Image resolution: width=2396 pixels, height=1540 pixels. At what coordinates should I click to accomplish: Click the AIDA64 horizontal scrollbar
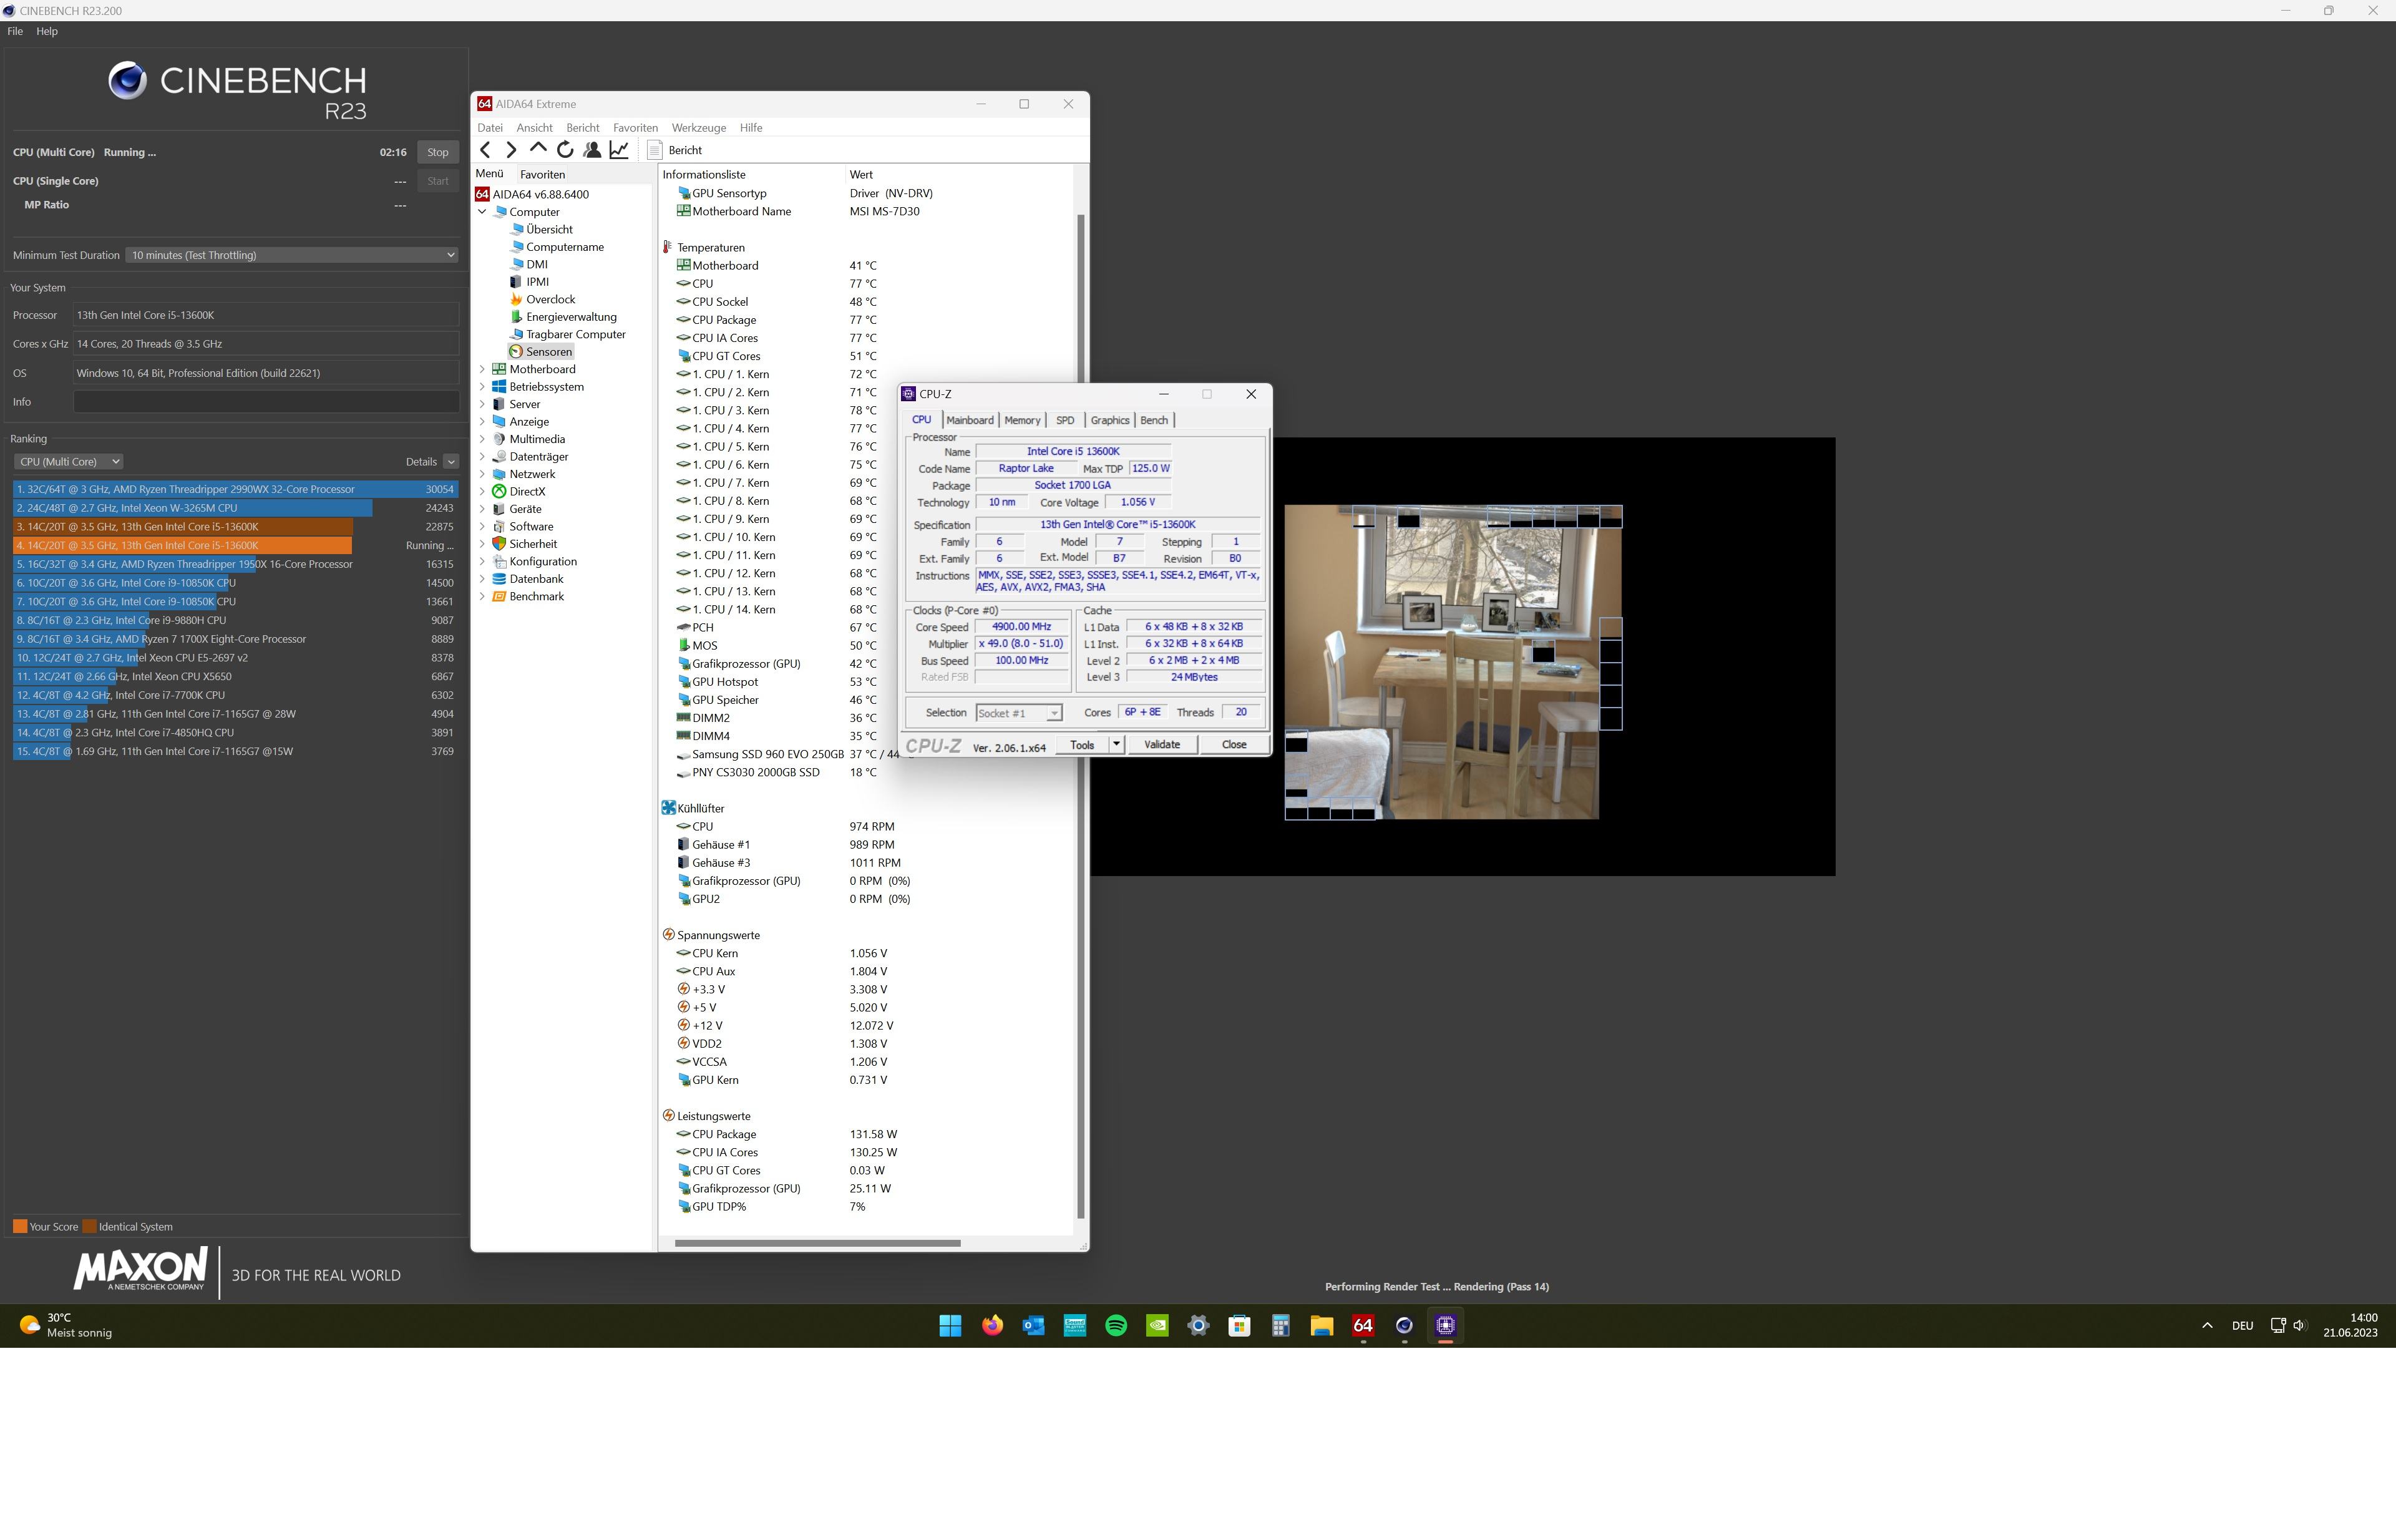pos(817,1243)
